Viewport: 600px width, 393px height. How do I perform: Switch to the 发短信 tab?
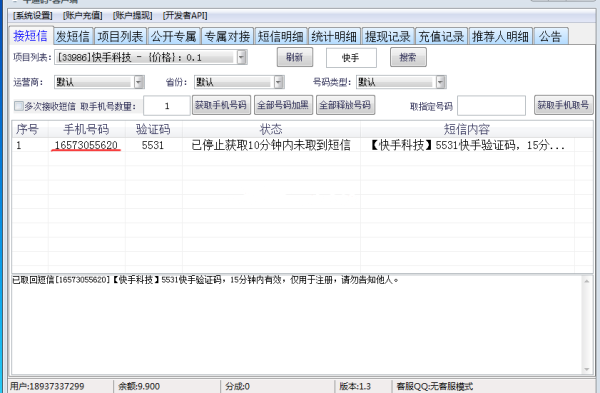(x=73, y=36)
